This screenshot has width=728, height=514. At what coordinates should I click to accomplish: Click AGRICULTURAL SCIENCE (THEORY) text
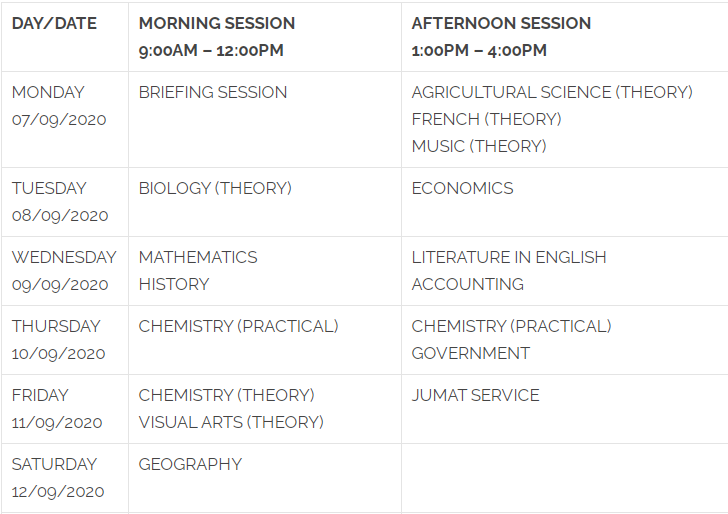(552, 92)
